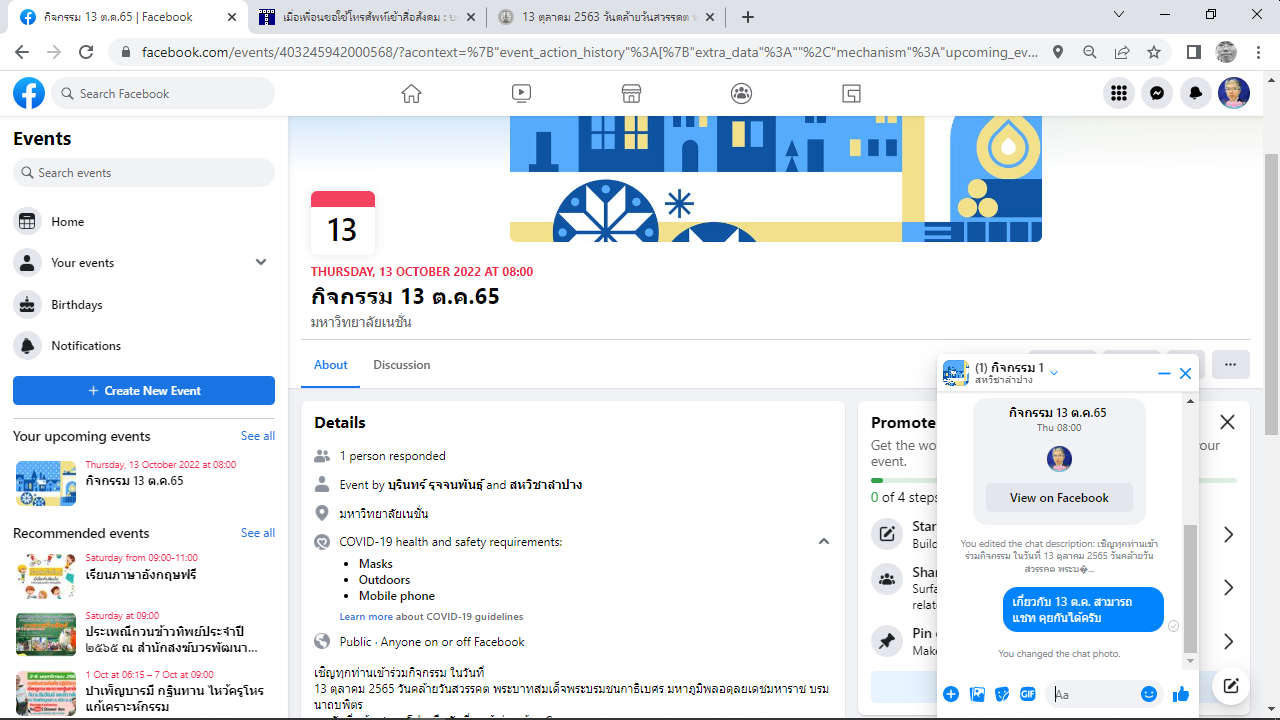Click See all for upcoming events
1280x720 pixels.
point(258,436)
